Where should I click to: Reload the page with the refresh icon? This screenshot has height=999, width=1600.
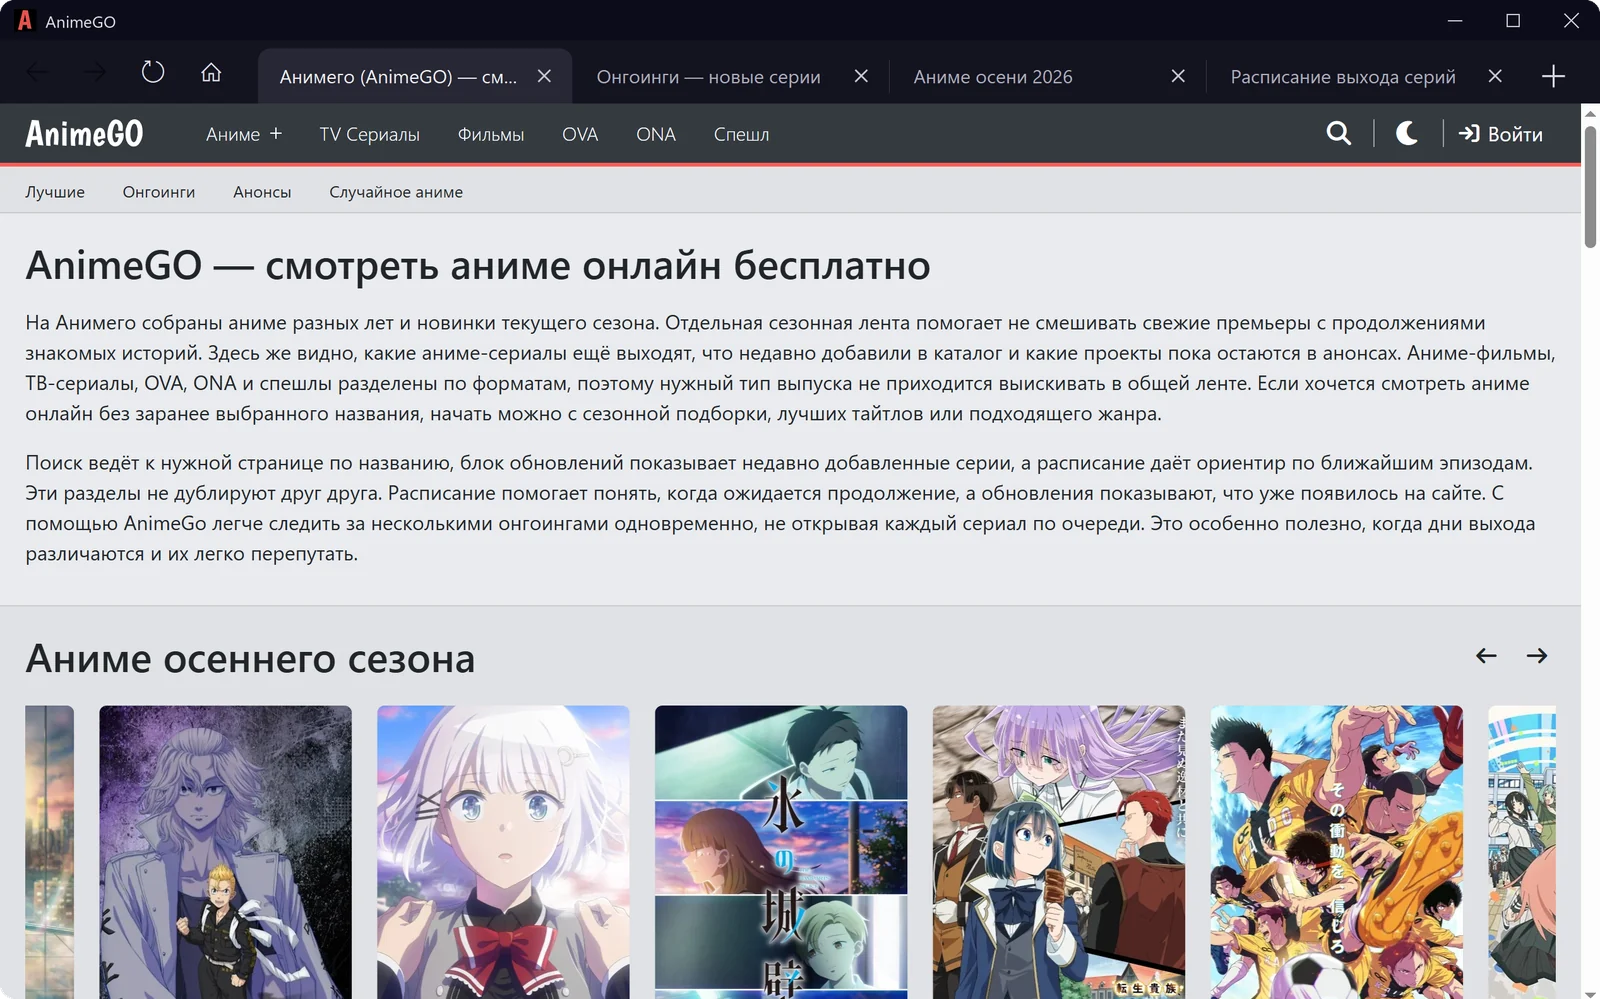(x=152, y=73)
